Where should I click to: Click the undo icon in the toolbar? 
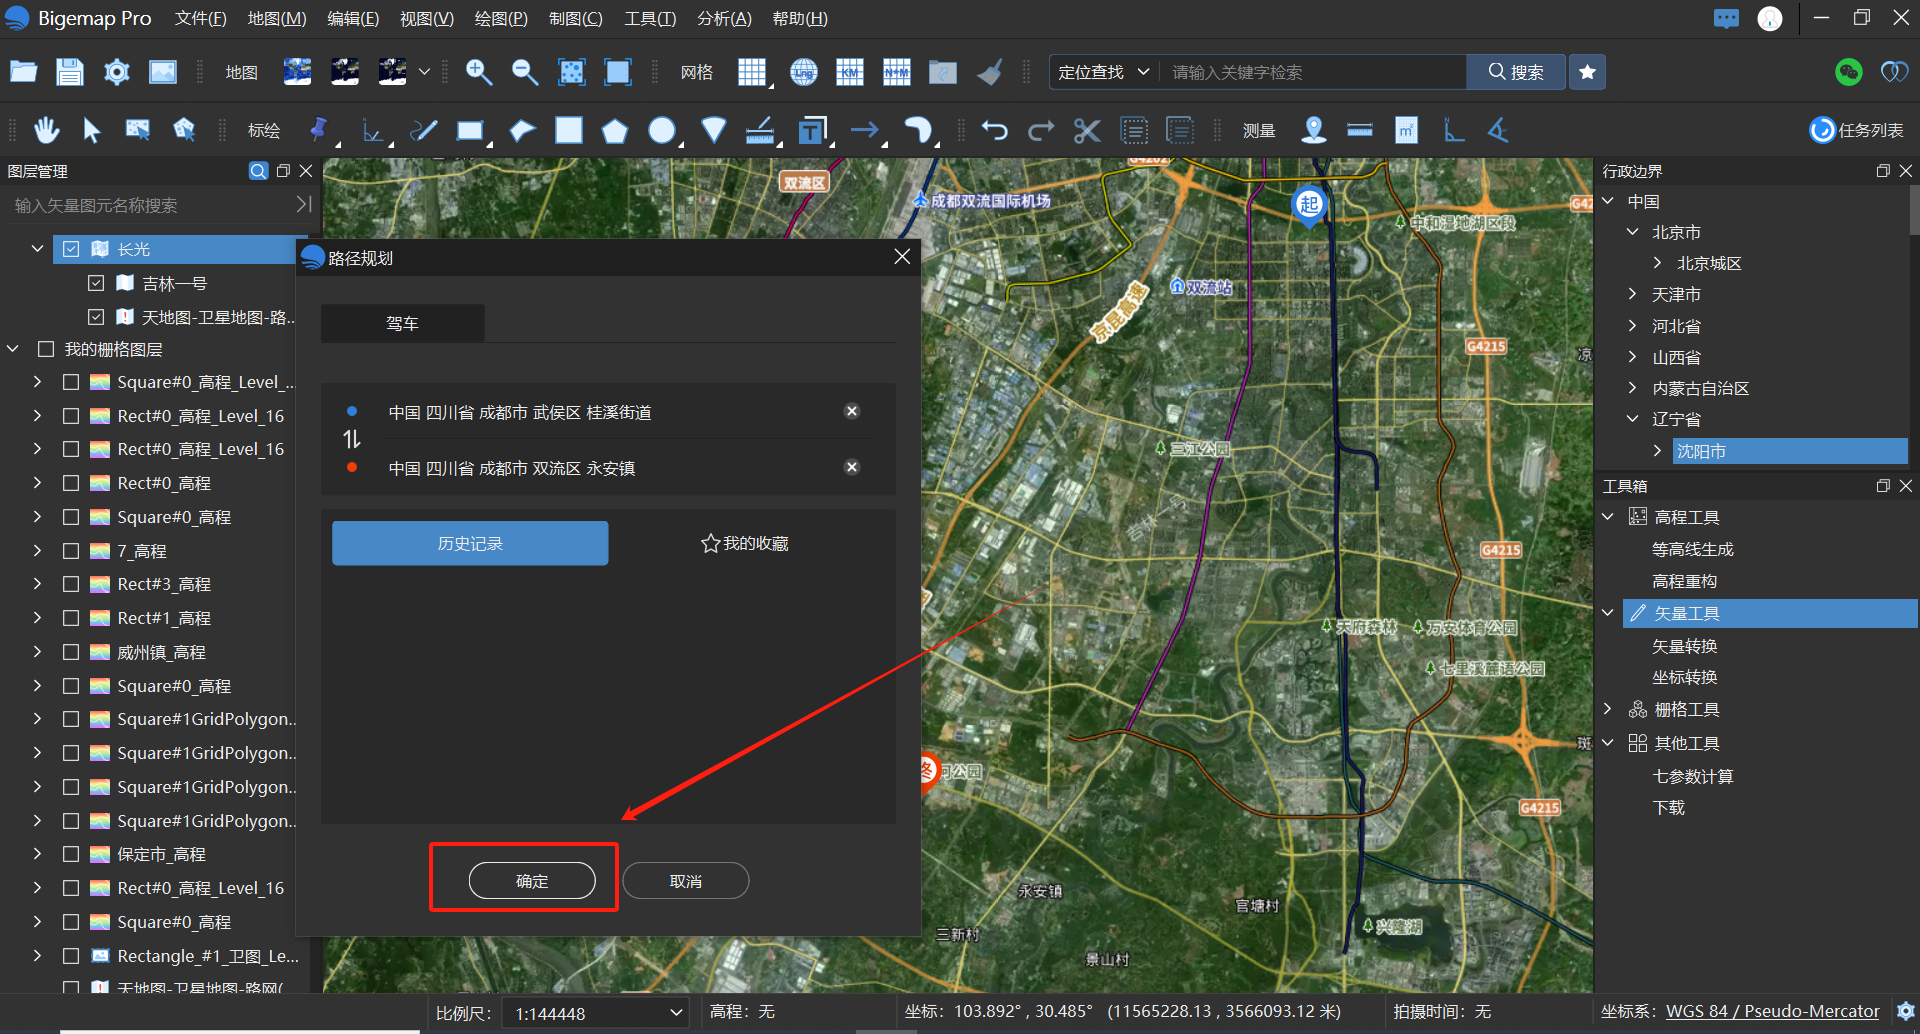pyautogui.click(x=993, y=130)
